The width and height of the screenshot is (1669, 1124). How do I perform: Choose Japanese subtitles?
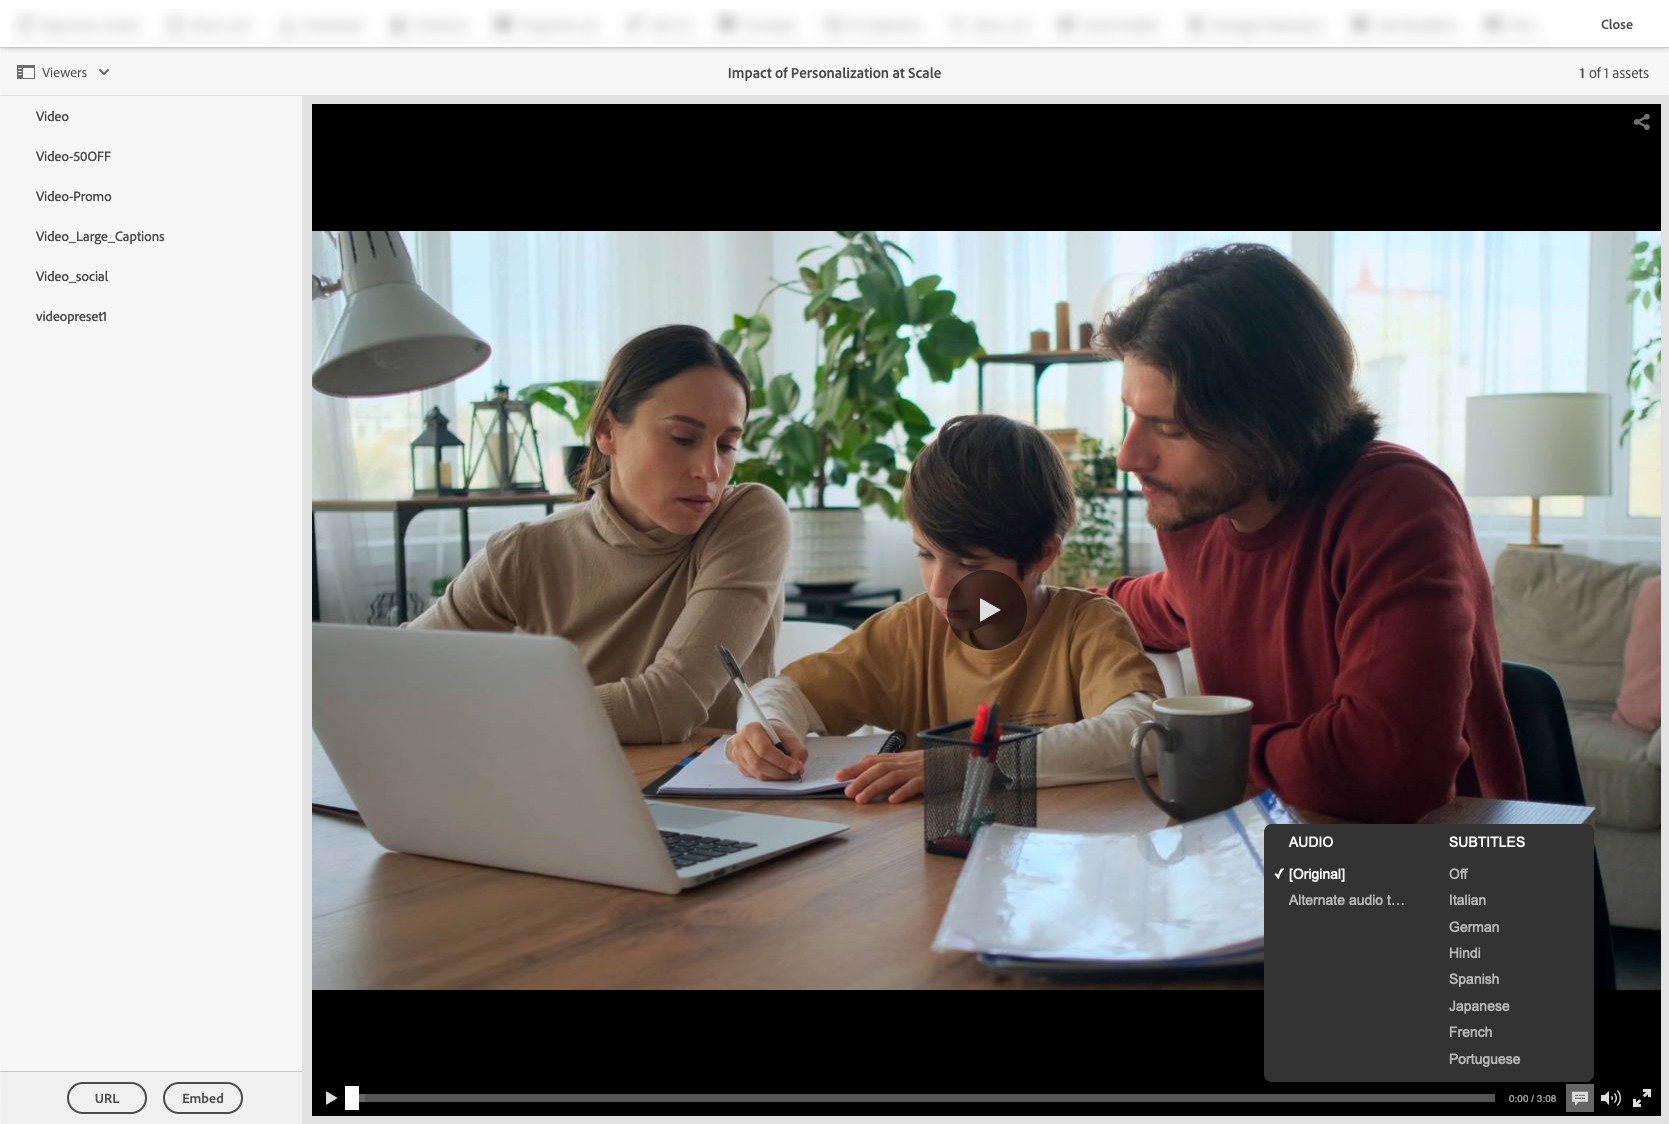1479,1006
